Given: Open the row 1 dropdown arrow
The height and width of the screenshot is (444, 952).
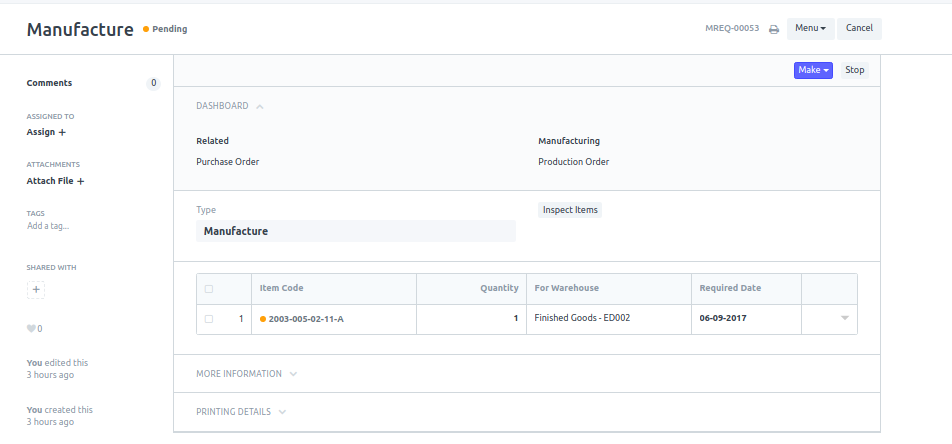Looking at the screenshot, I should 845,318.
